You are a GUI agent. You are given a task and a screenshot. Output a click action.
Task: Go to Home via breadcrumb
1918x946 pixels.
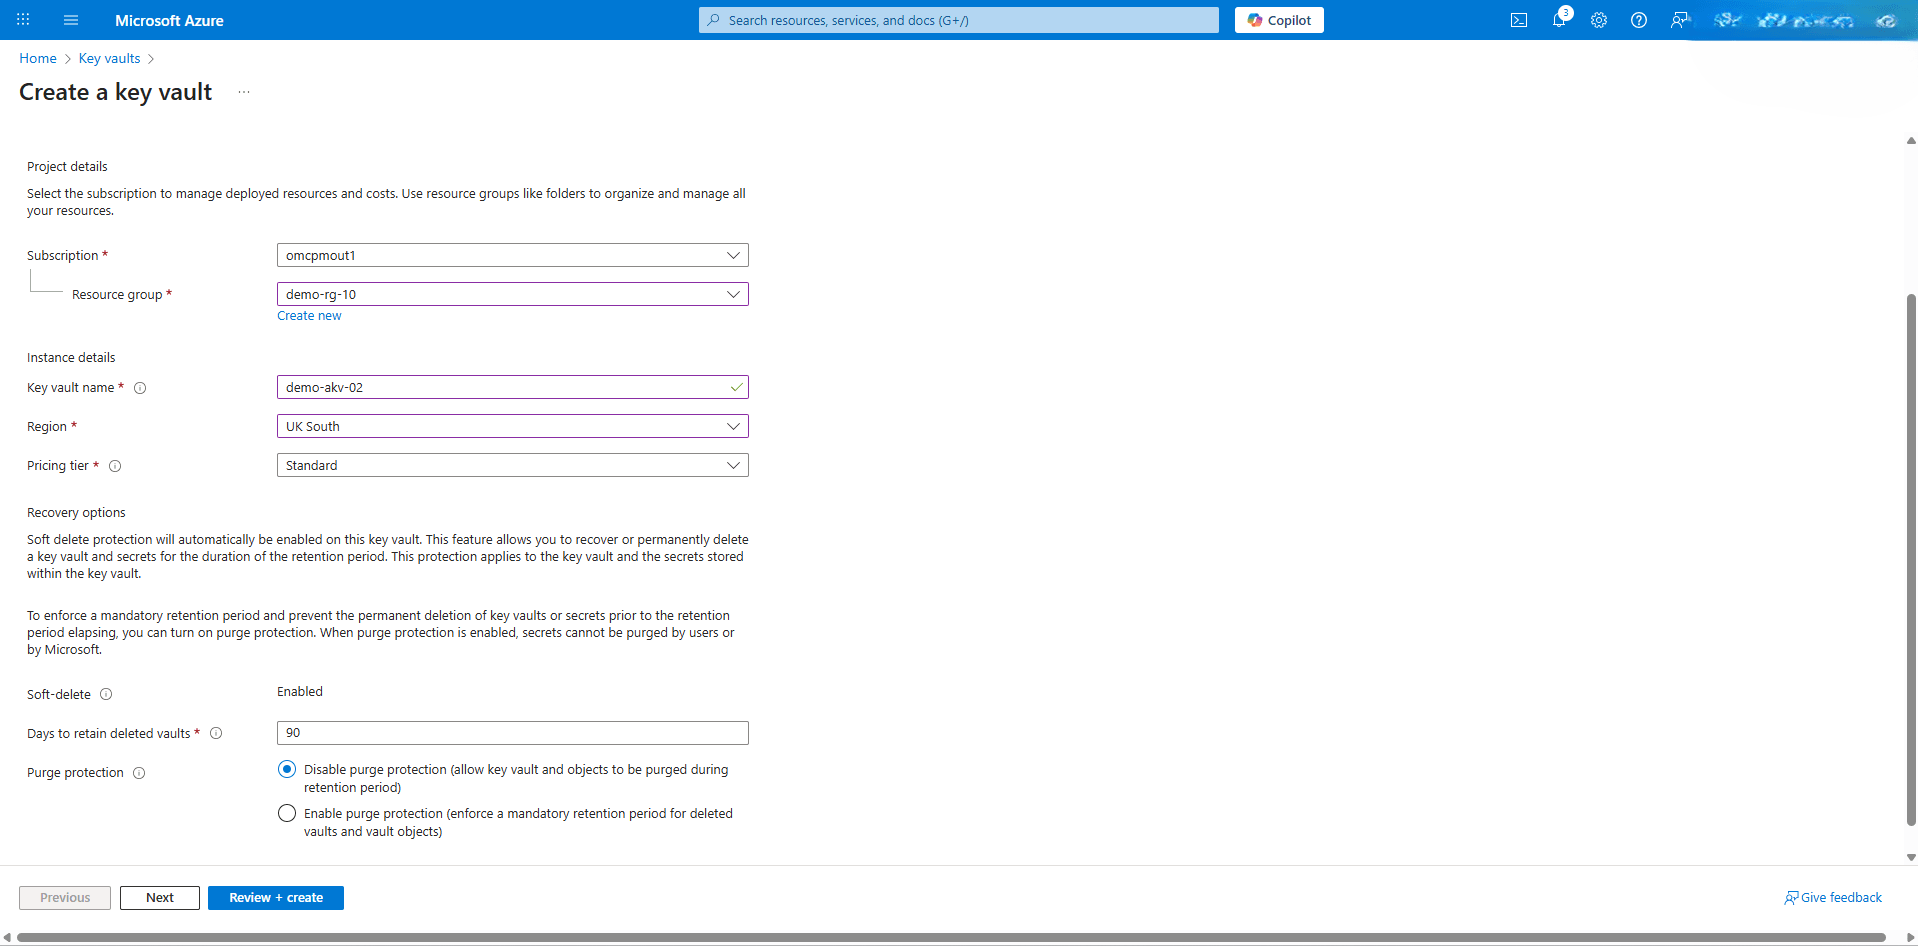pyautogui.click(x=37, y=58)
